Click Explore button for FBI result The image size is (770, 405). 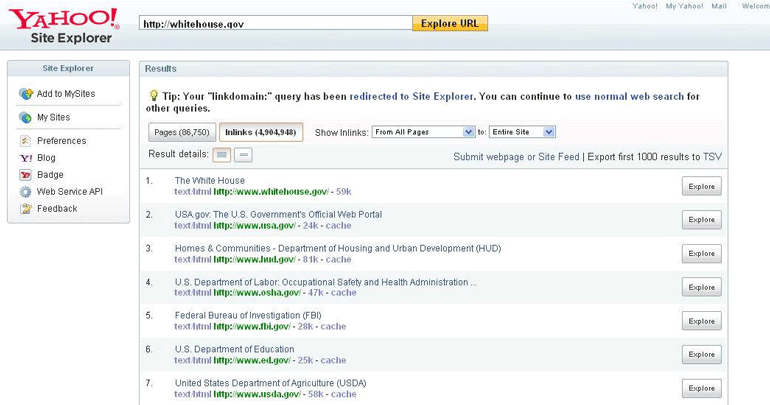point(702,322)
